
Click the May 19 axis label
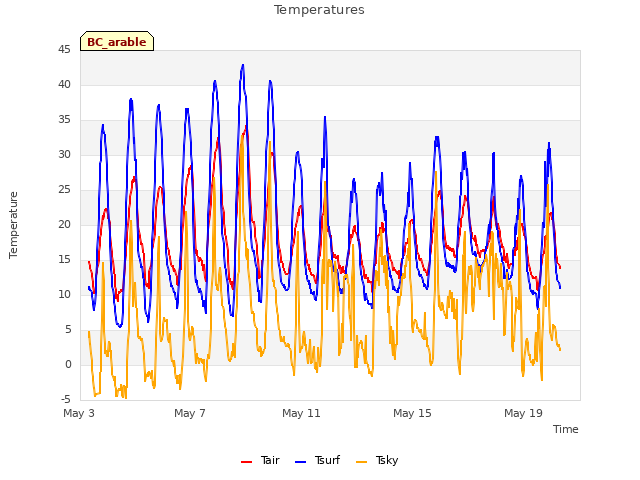523,413
